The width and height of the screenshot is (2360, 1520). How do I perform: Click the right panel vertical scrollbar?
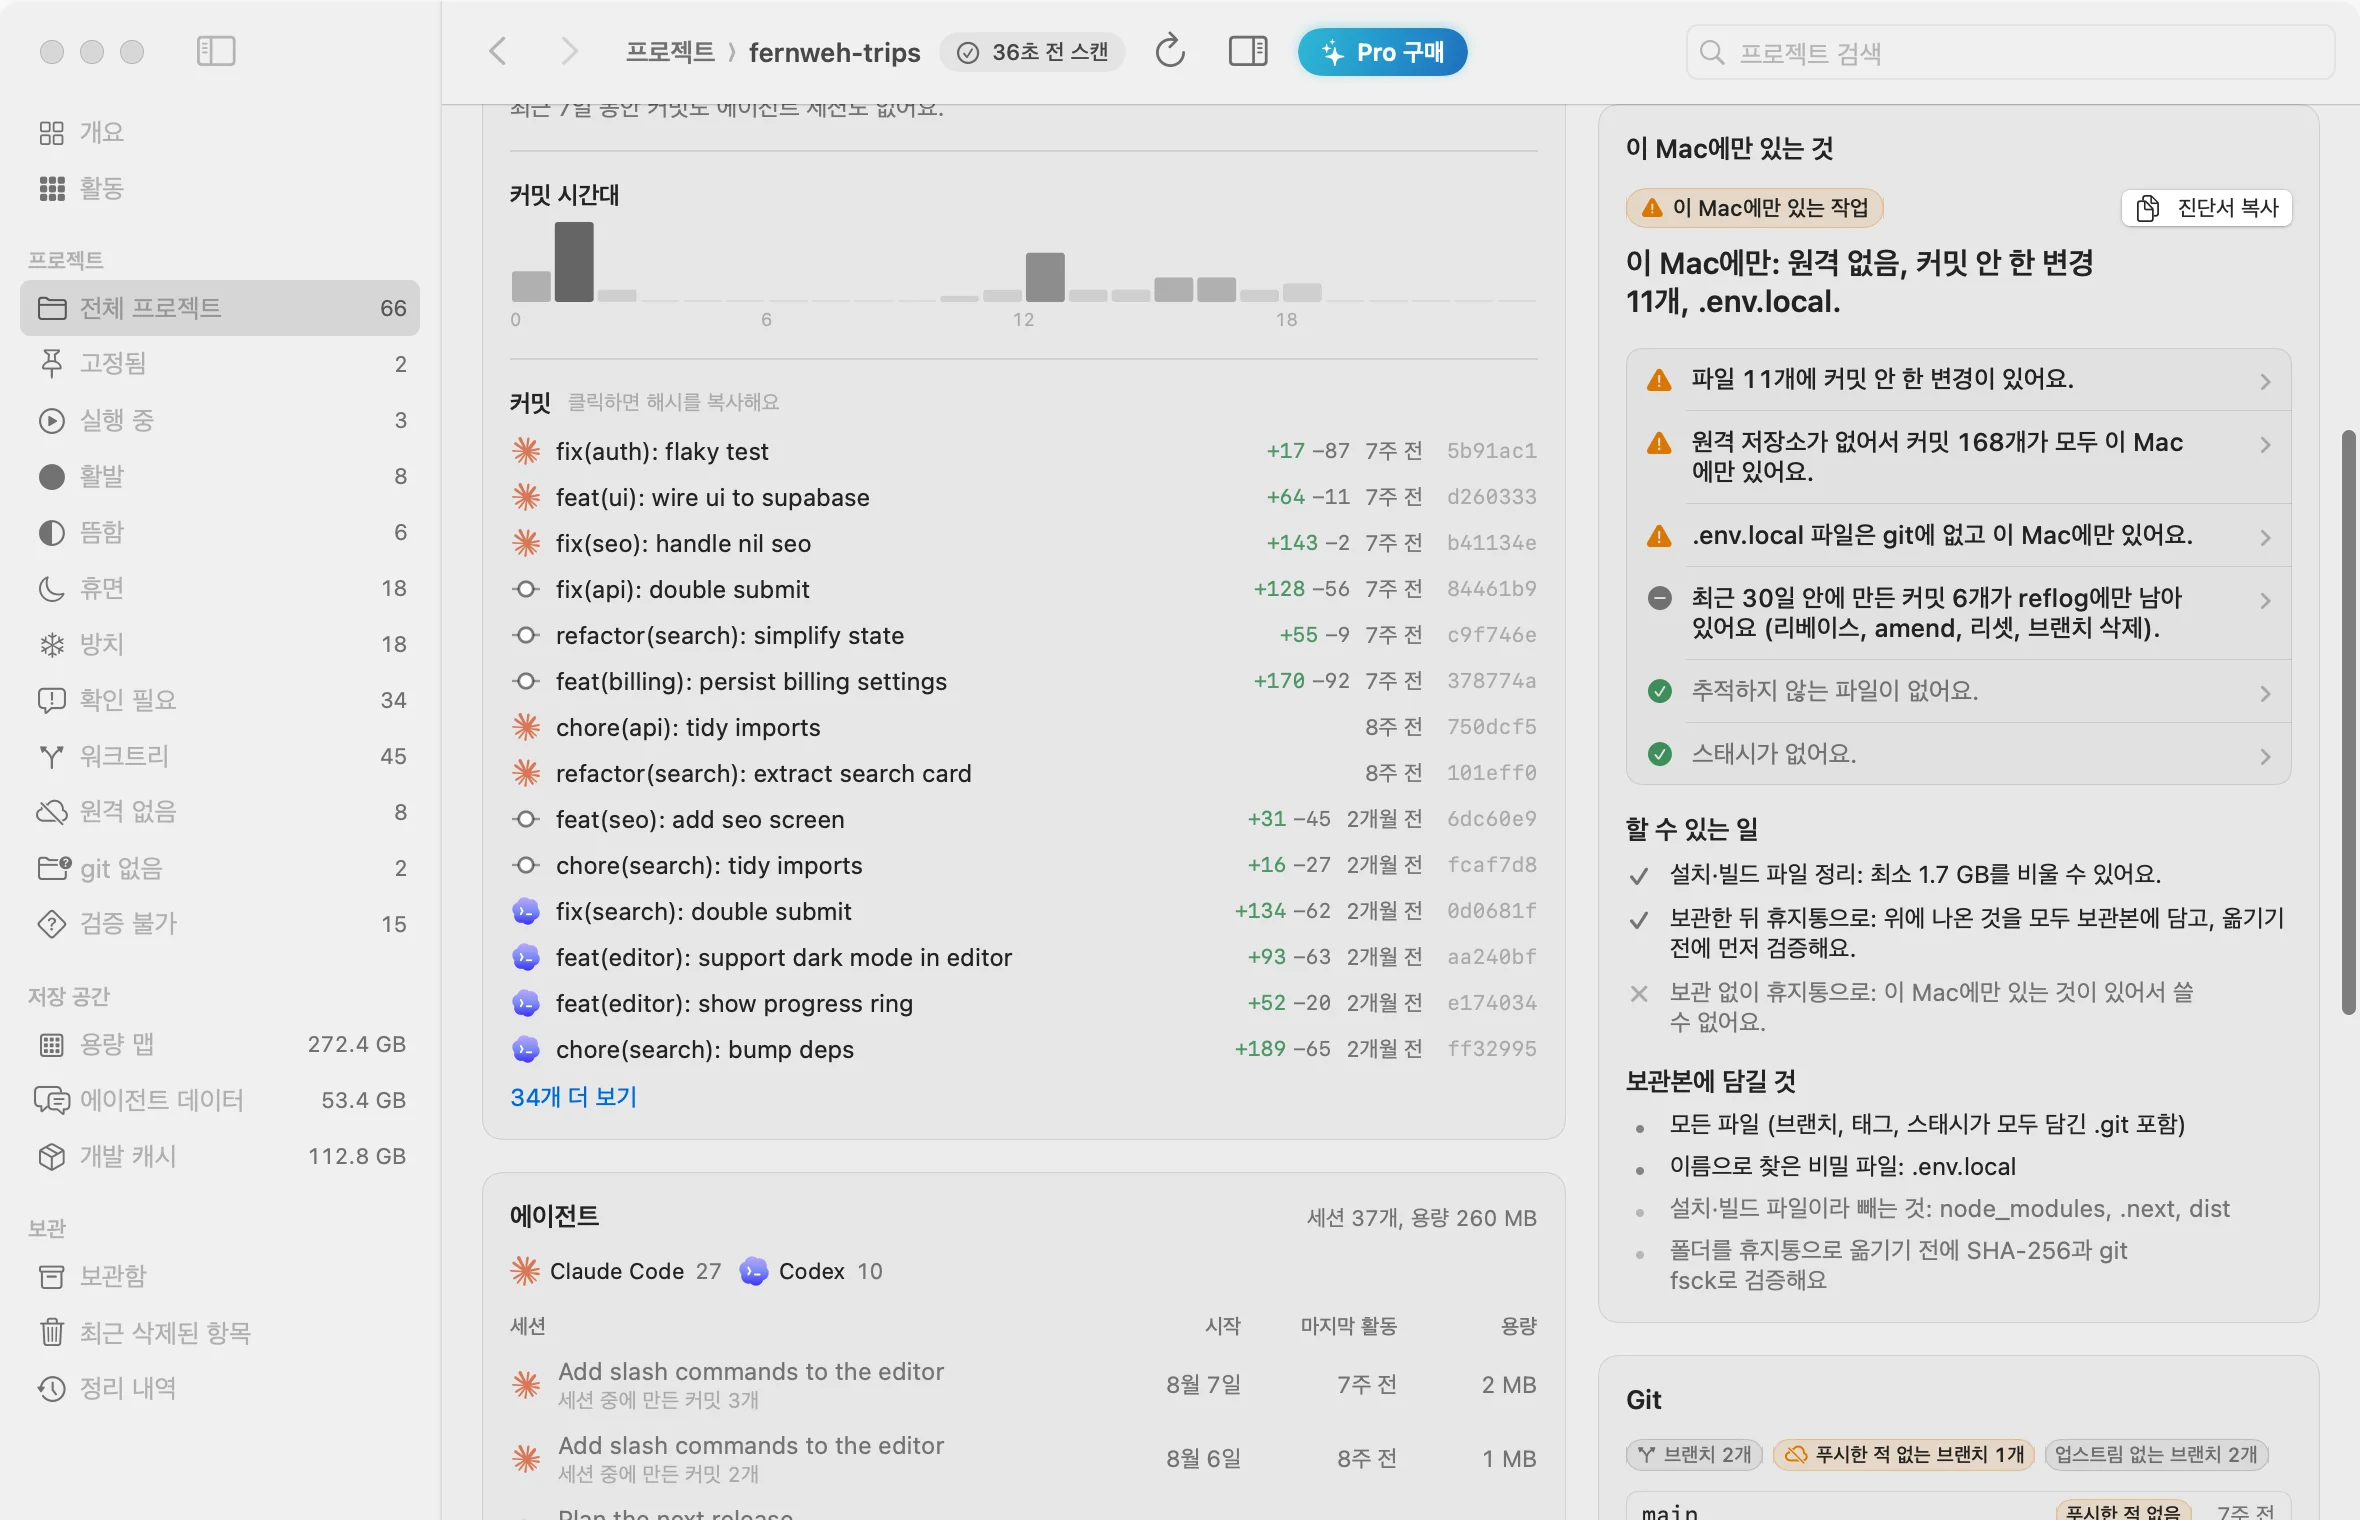2348,722
